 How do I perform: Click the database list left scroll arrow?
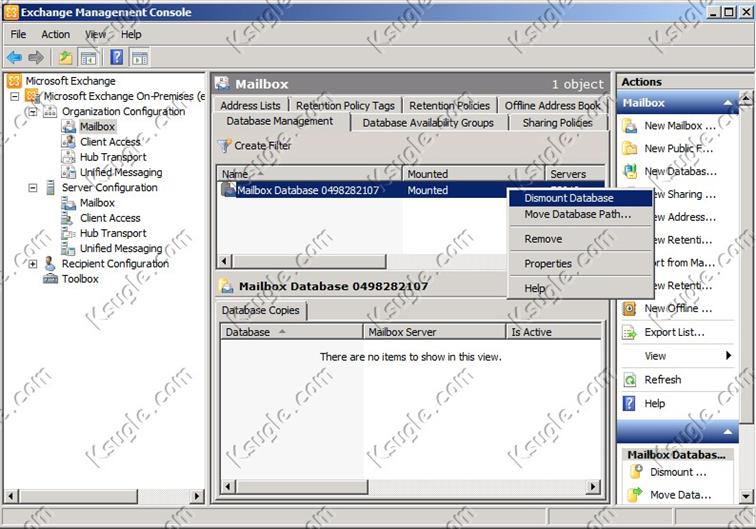pyautogui.click(x=224, y=261)
